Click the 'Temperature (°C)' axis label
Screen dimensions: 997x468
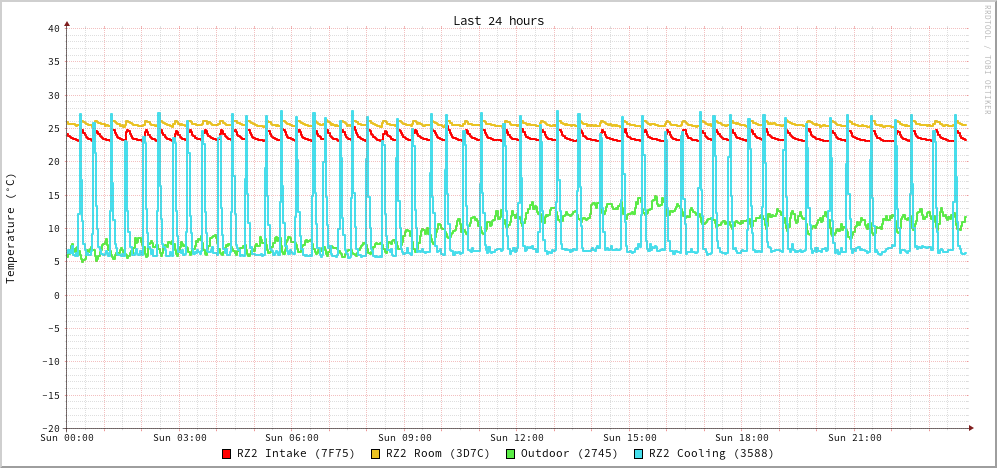pos(10,229)
